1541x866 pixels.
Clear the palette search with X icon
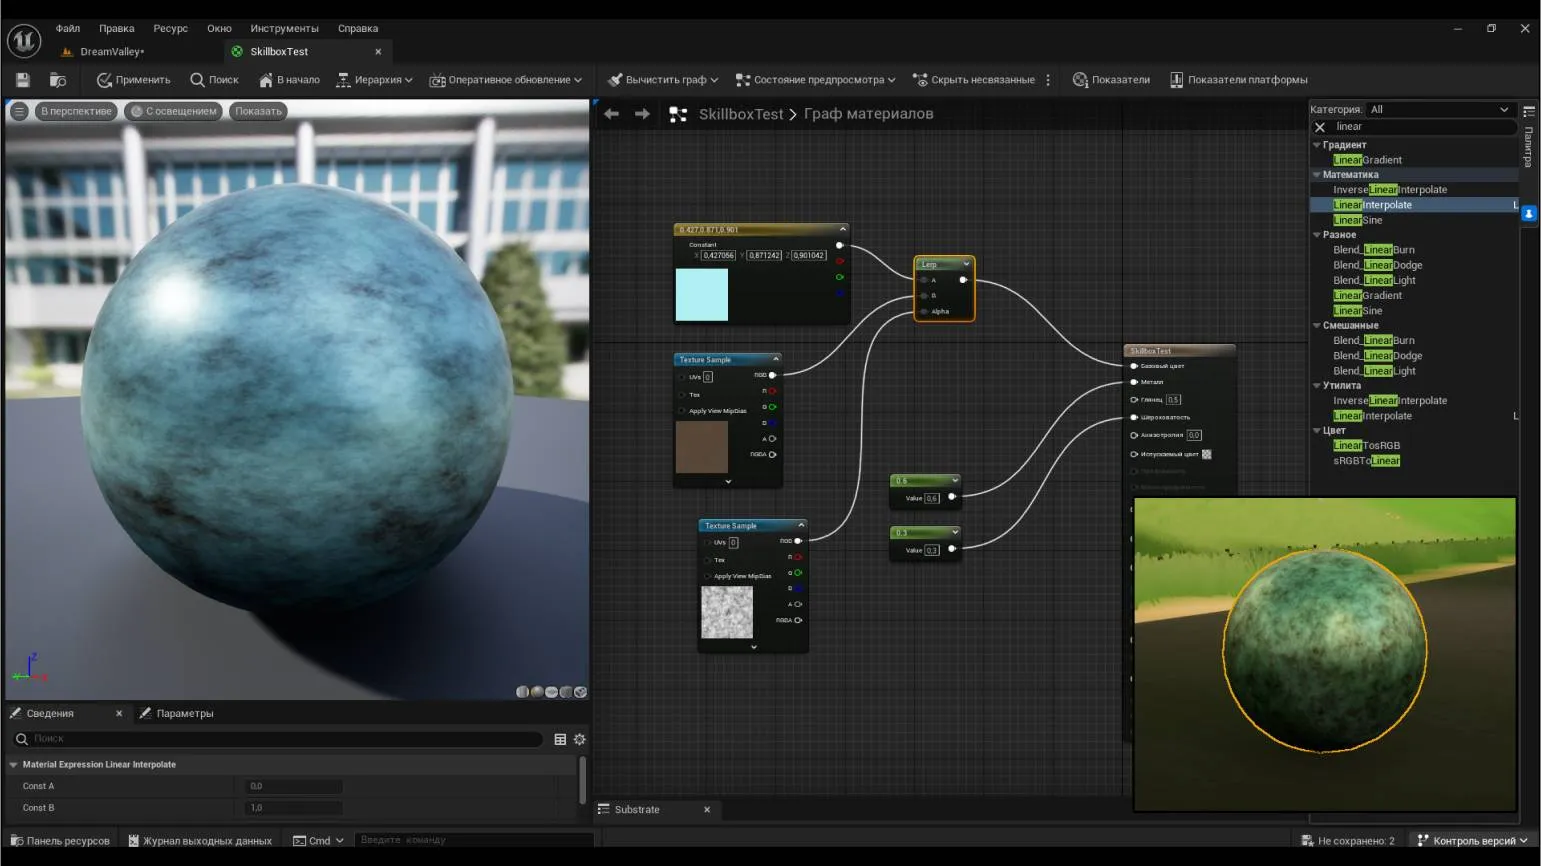tap(1320, 127)
